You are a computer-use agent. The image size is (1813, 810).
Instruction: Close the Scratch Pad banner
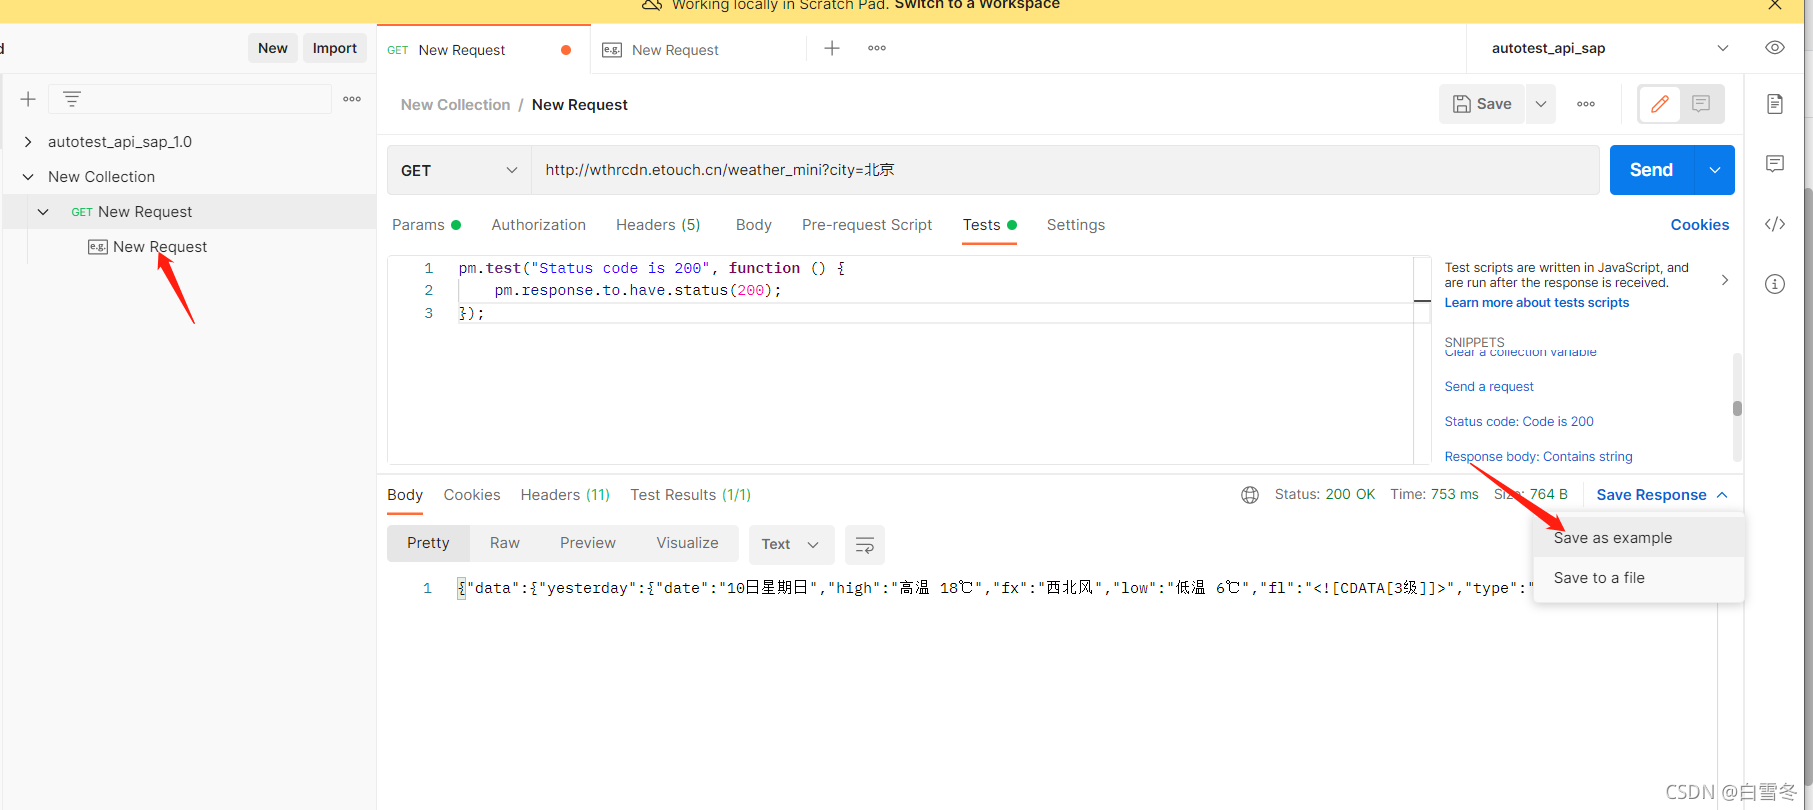1775,5
